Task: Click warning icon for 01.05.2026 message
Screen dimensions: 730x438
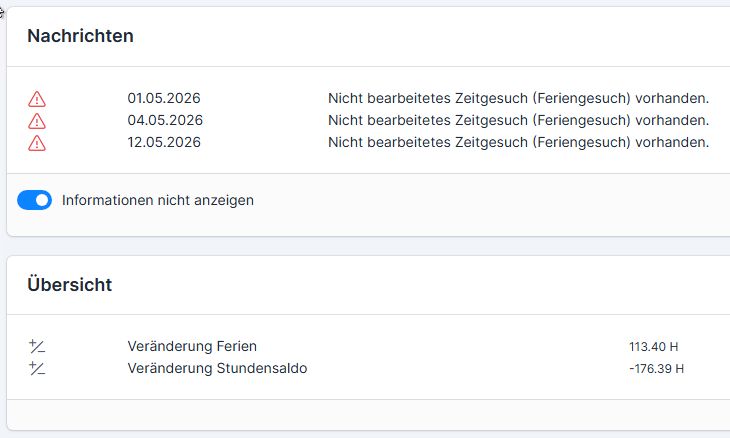Action: (37, 99)
